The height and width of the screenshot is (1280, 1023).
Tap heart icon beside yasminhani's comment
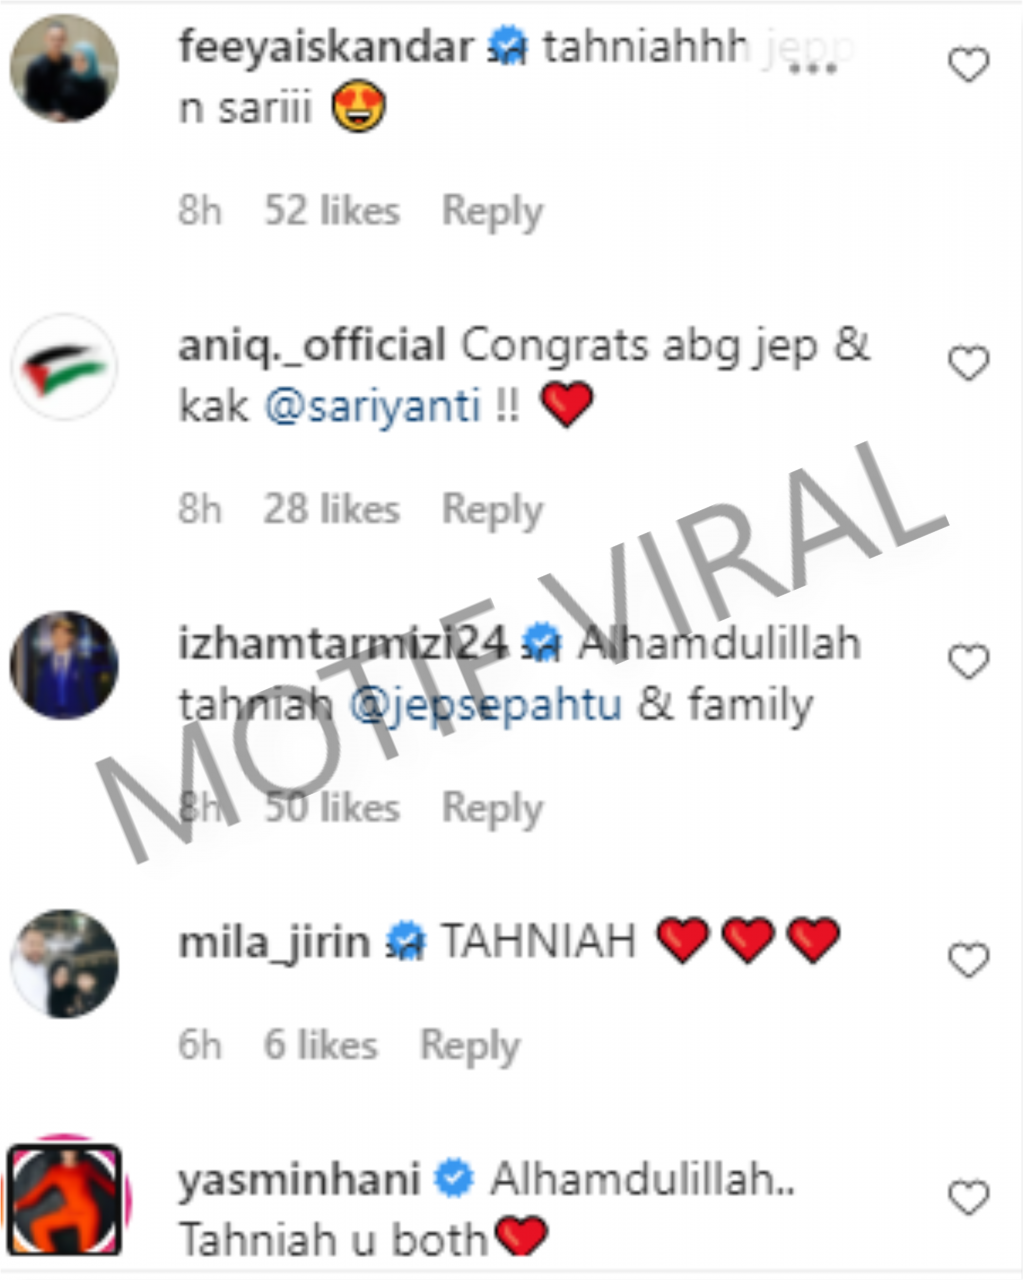click(x=968, y=1198)
